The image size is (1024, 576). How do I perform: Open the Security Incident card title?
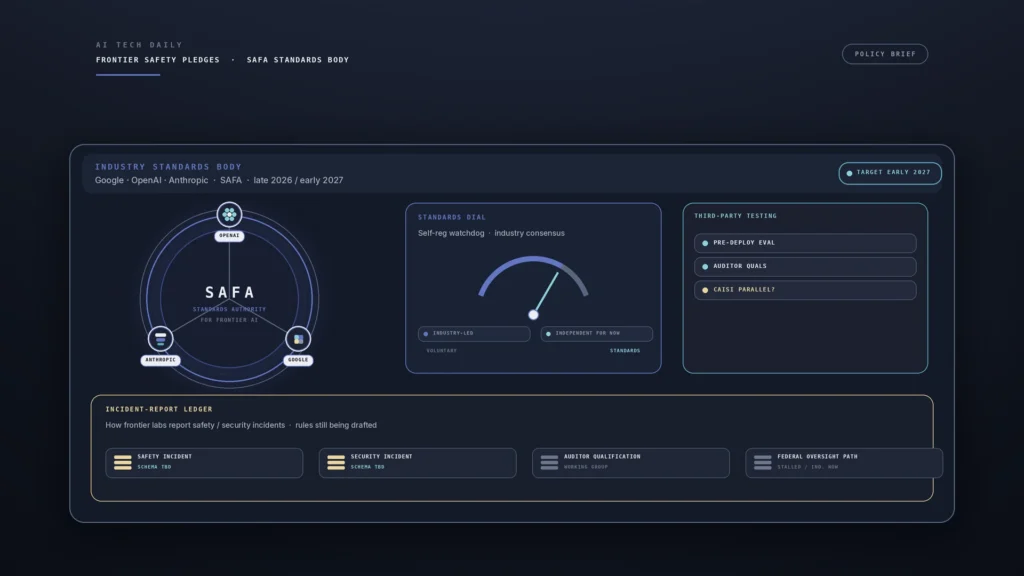[x=381, y=456]
